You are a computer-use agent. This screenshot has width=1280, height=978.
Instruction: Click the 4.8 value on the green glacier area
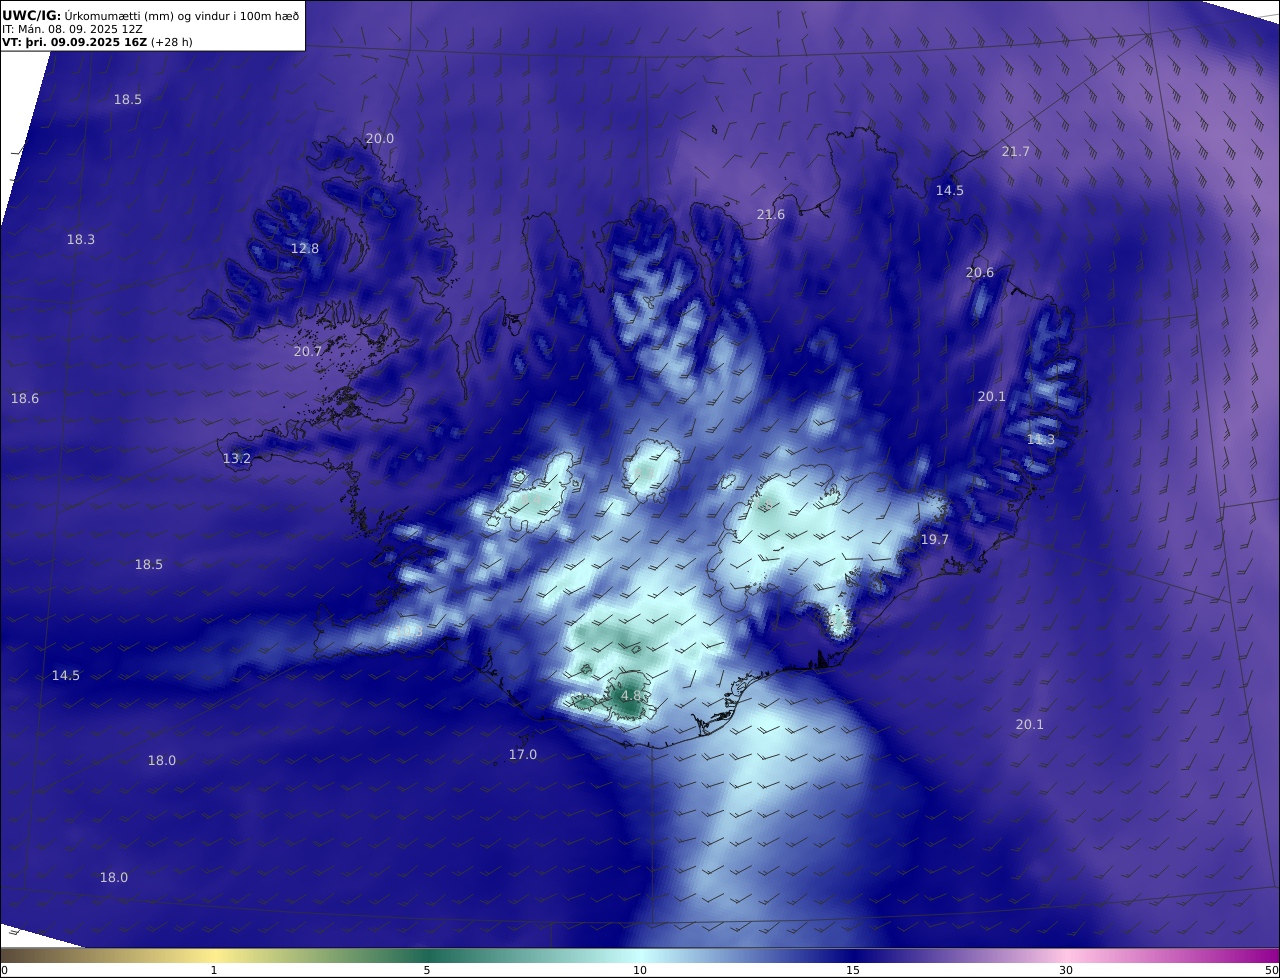(x=631, y=696)
